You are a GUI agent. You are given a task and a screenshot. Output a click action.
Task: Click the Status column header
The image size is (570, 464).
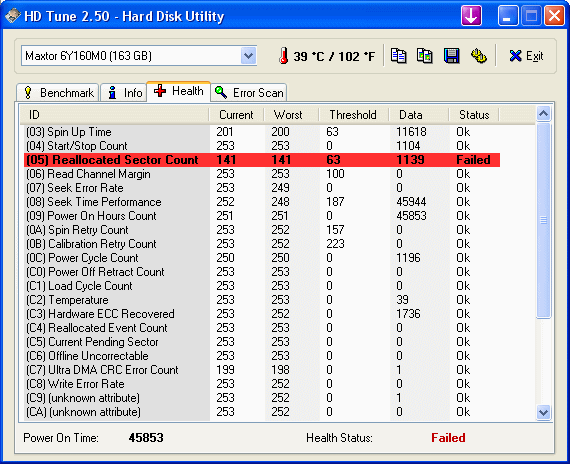(474, 115)
